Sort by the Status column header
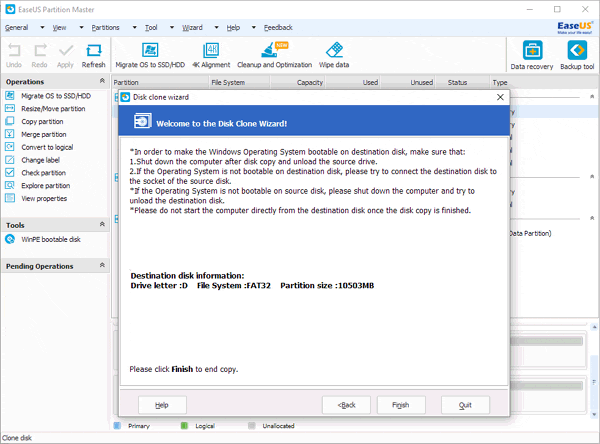600x444 pixels. pos(462,82)
